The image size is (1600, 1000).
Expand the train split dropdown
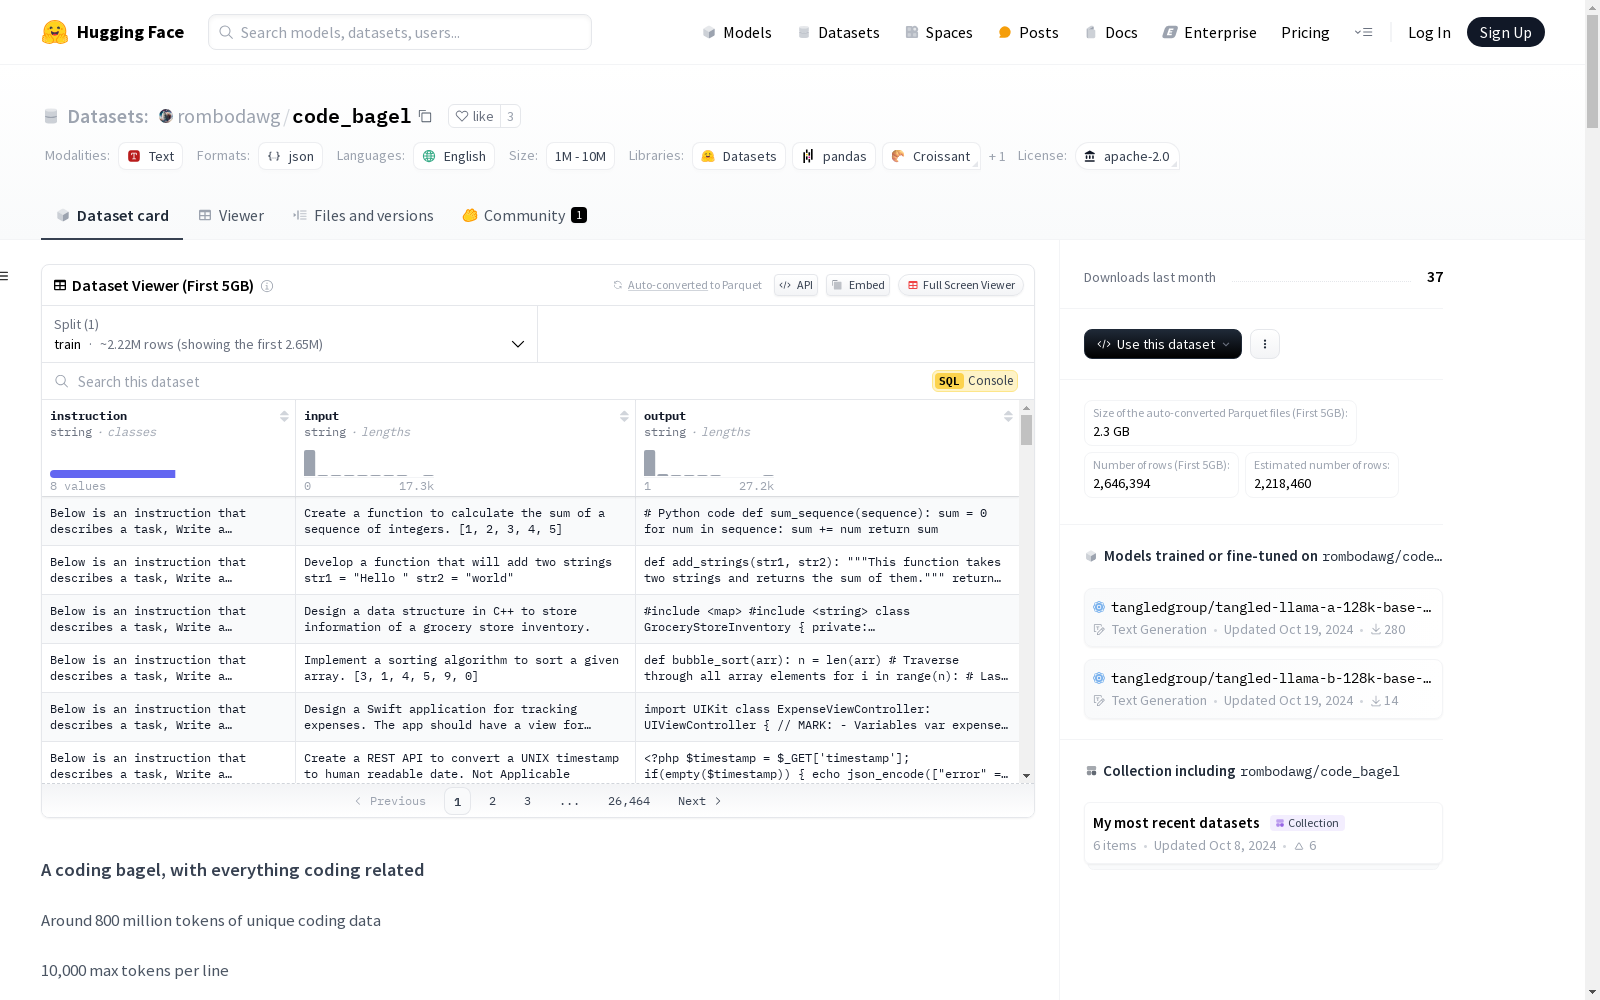coord(289,334)
